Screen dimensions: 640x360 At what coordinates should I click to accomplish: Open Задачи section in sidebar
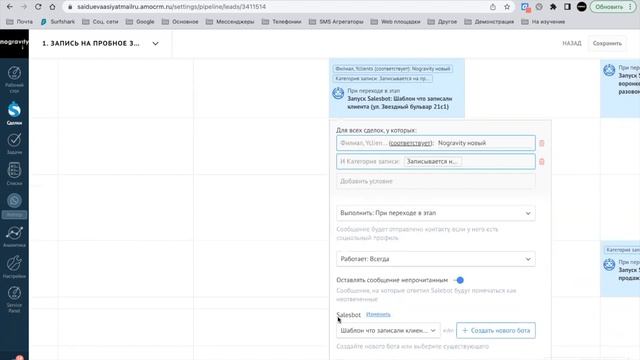pyautogui.click(x=14, y=144)
